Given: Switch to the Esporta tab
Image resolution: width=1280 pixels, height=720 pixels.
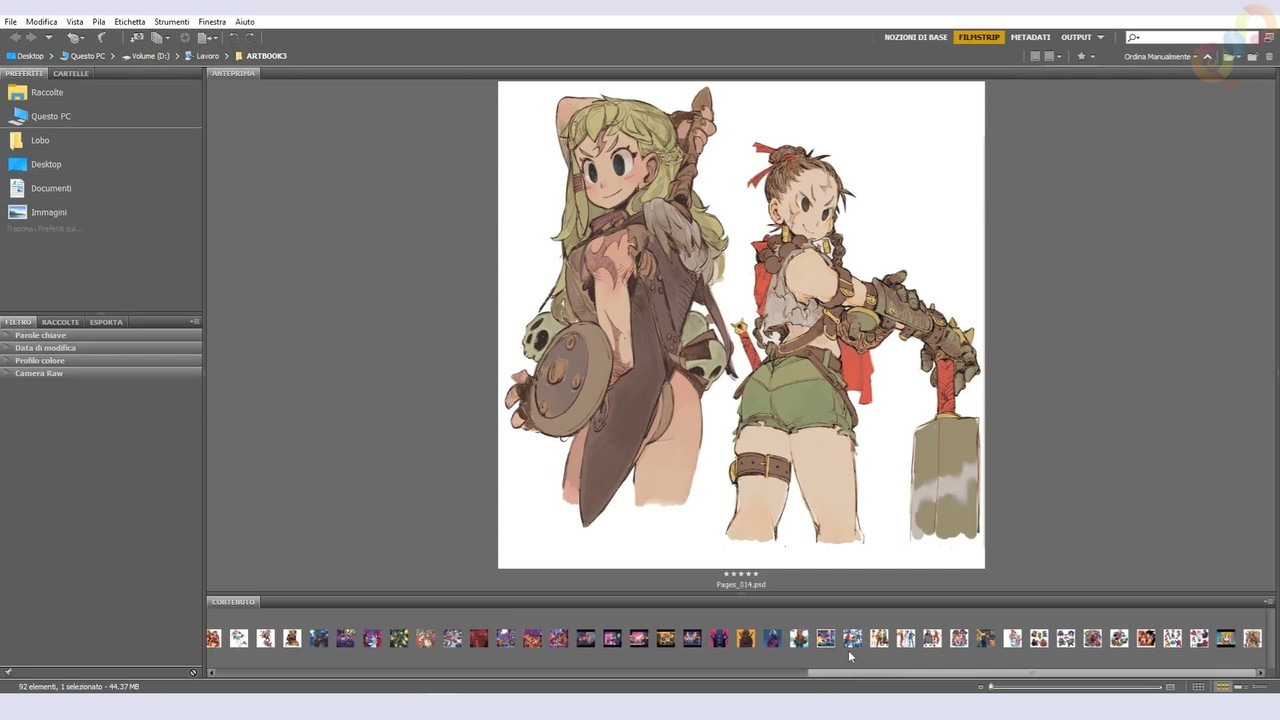Looking at the screenshot, I should point(106,322).
